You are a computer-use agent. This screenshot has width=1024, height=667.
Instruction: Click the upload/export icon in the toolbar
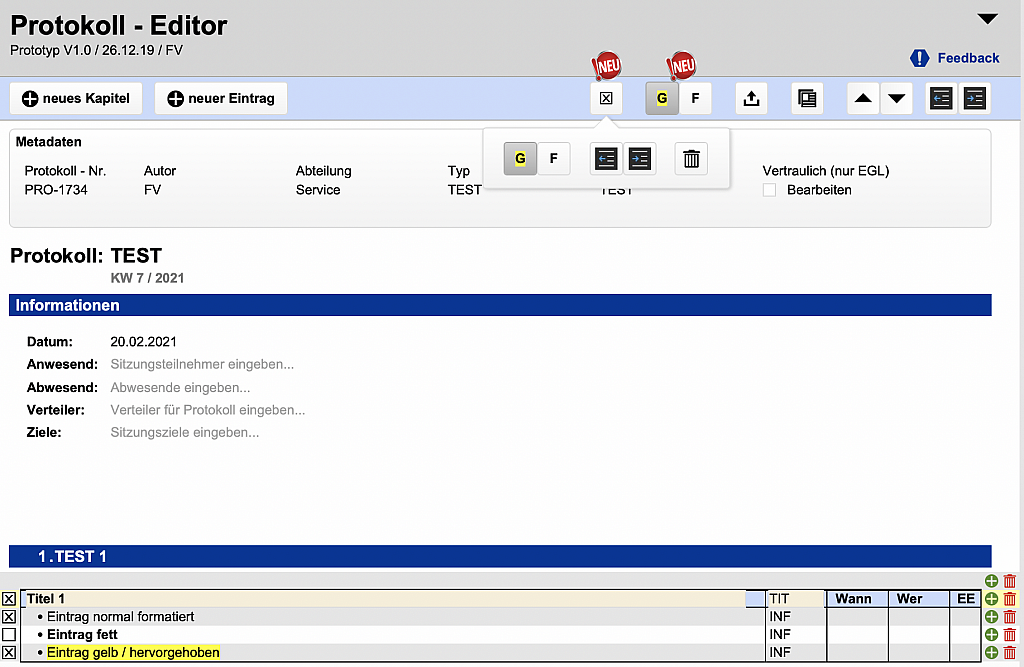click(751, 99)
